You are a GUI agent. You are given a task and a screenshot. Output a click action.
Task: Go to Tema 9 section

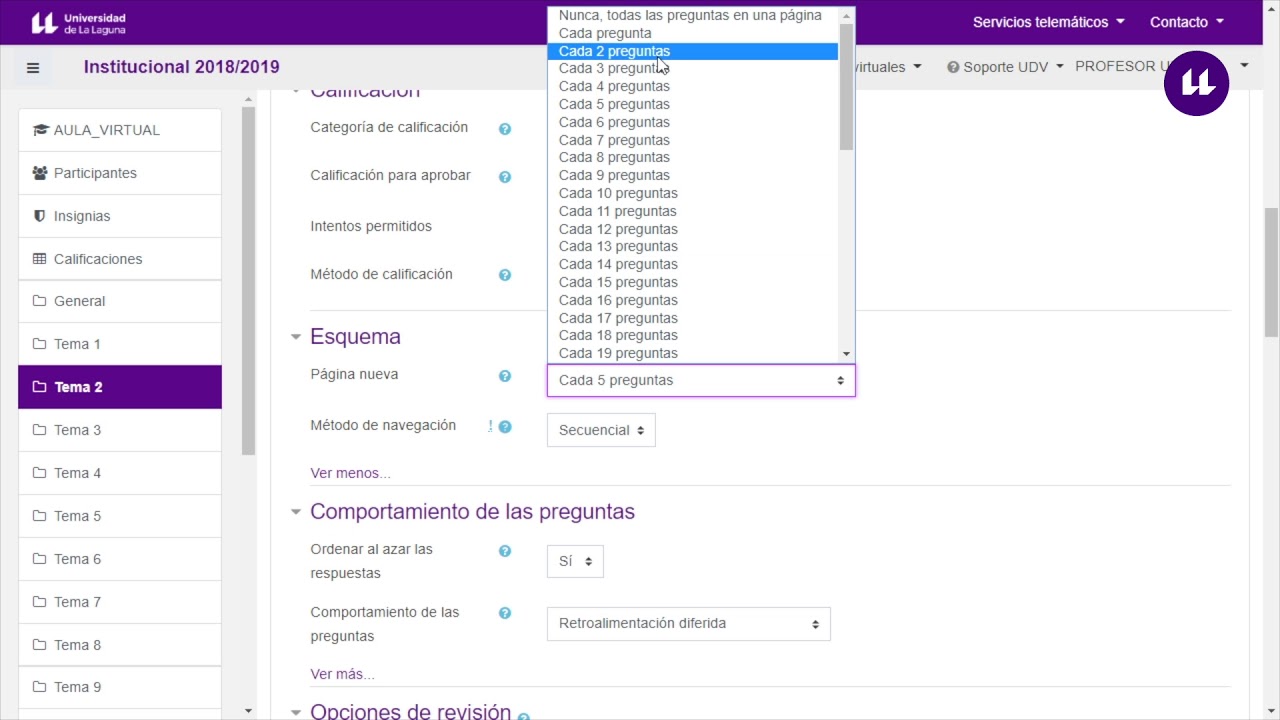point(120,687)
